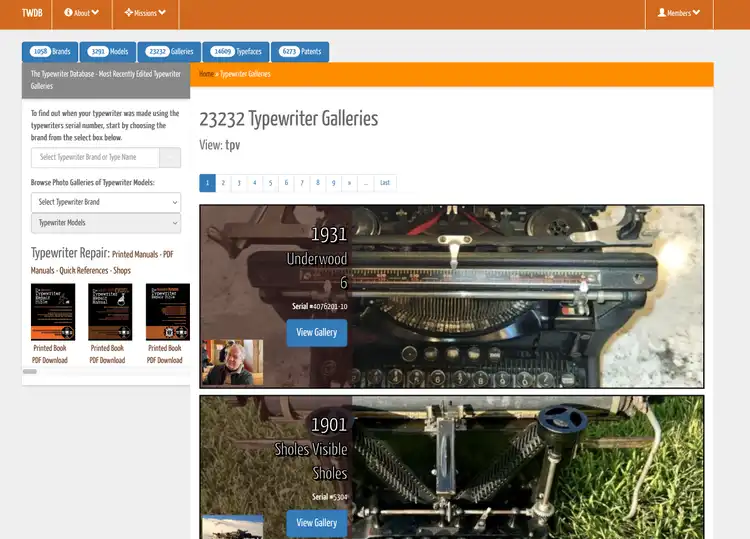Click Printed Book under the first book cover
This screenshot has height=539, width=750.
50,348
